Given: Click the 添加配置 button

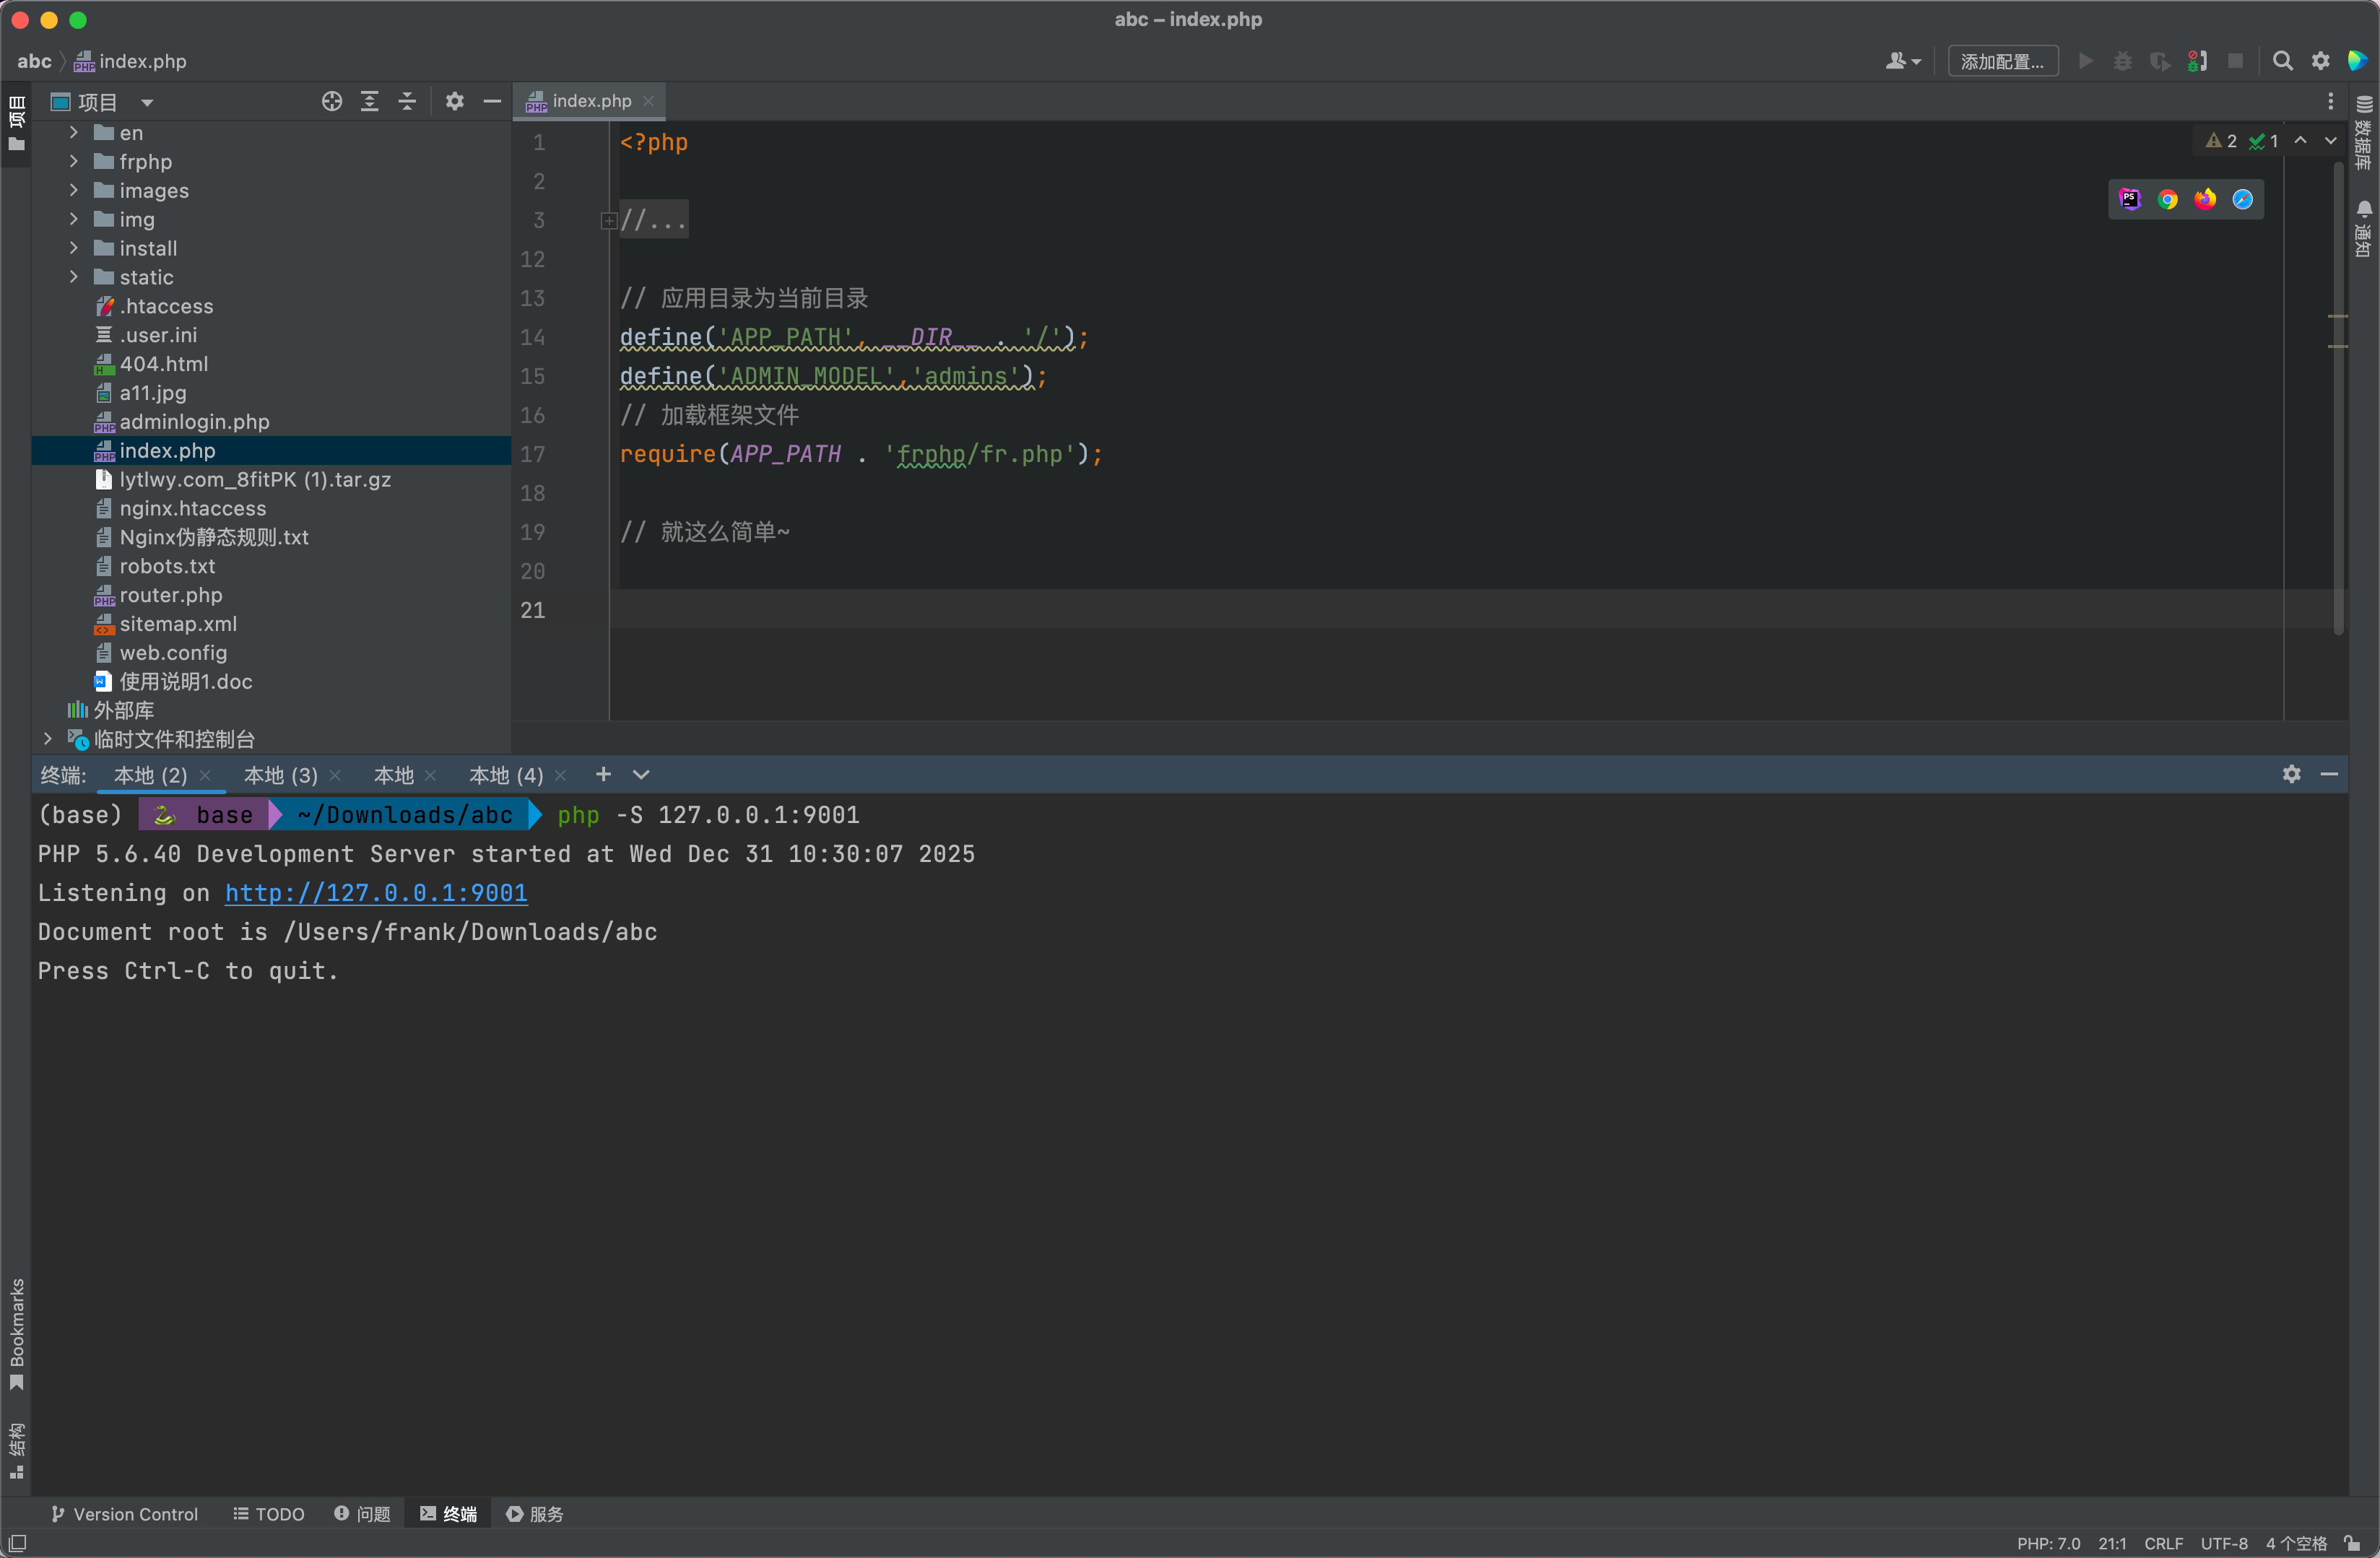Looking at the screenshot, I should coord(2002,61).
